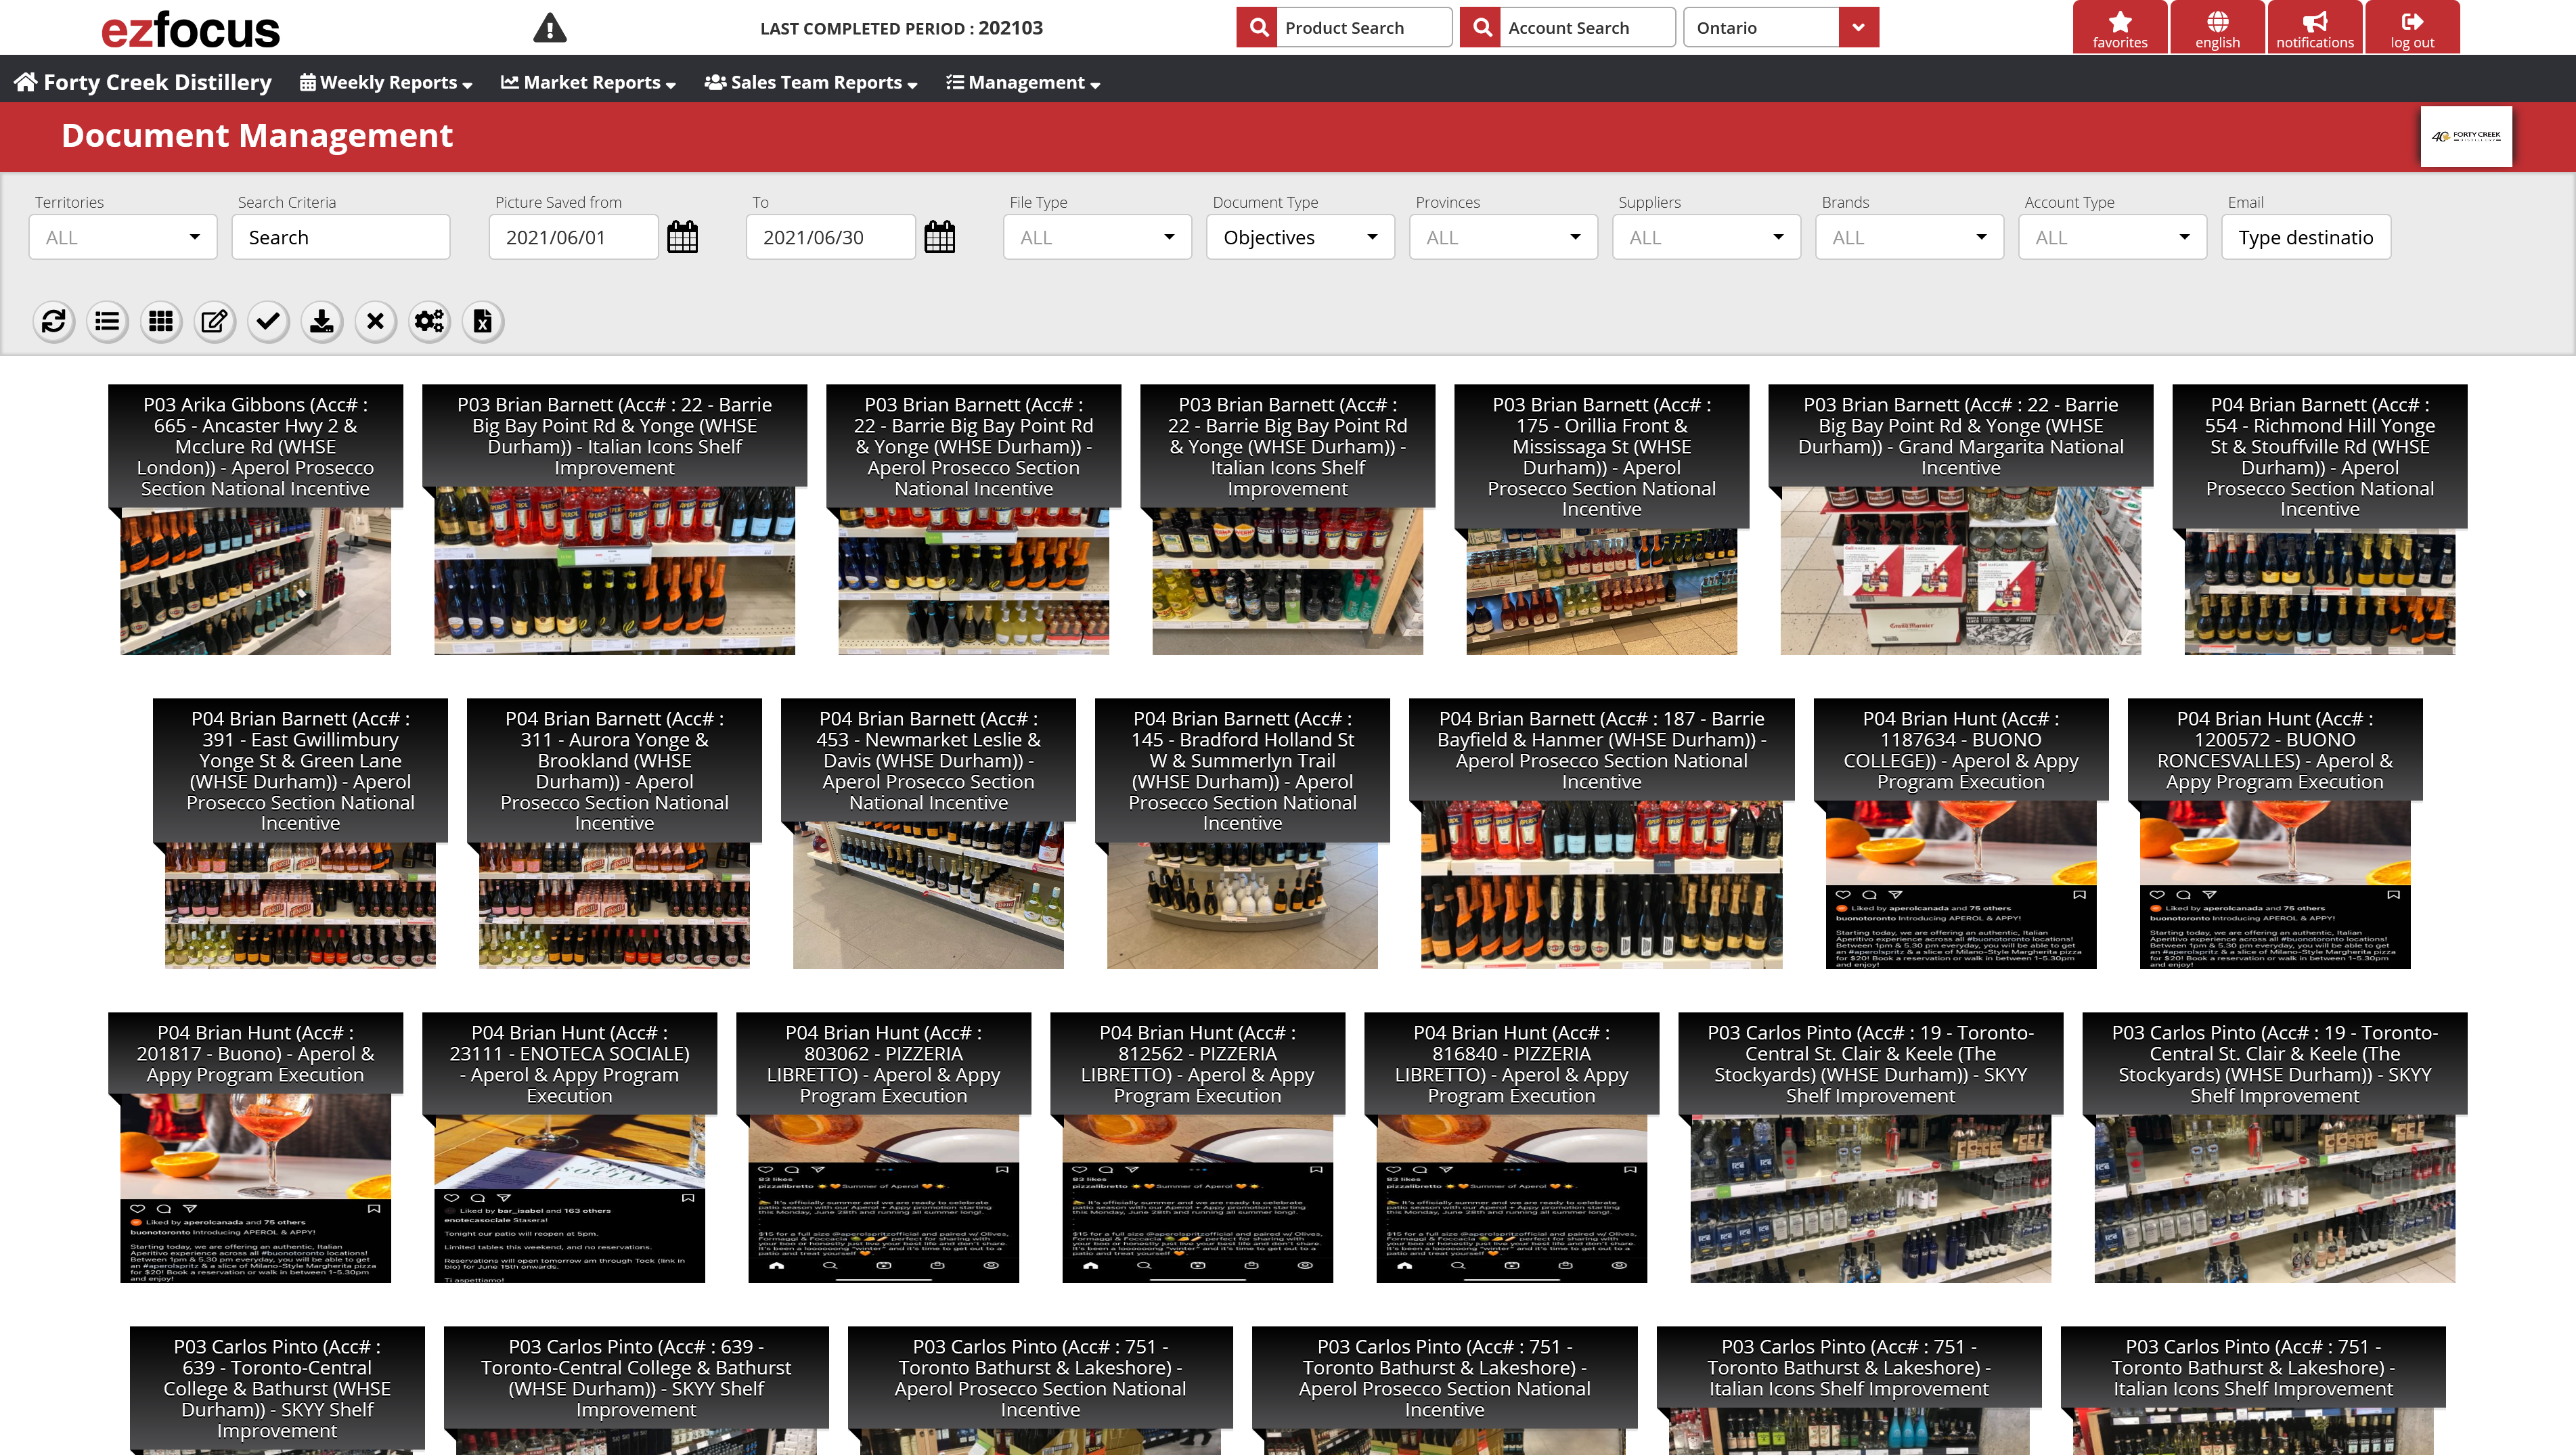The width and height of the screenshot is (2576, 1455).
Task: Open Brian Barnett 187 Barrie Bayfield card
Action: pos(1601,834)
